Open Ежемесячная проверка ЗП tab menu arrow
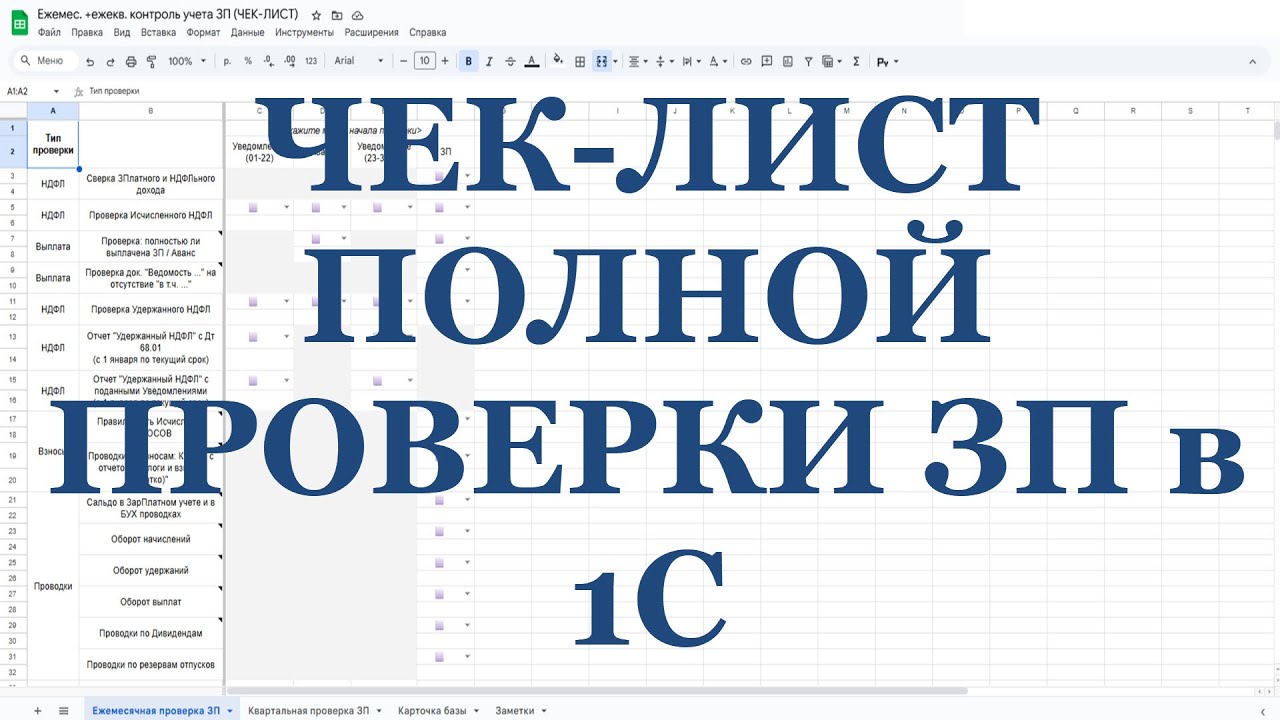This screenshot has width=1280, height=720. 230,711
